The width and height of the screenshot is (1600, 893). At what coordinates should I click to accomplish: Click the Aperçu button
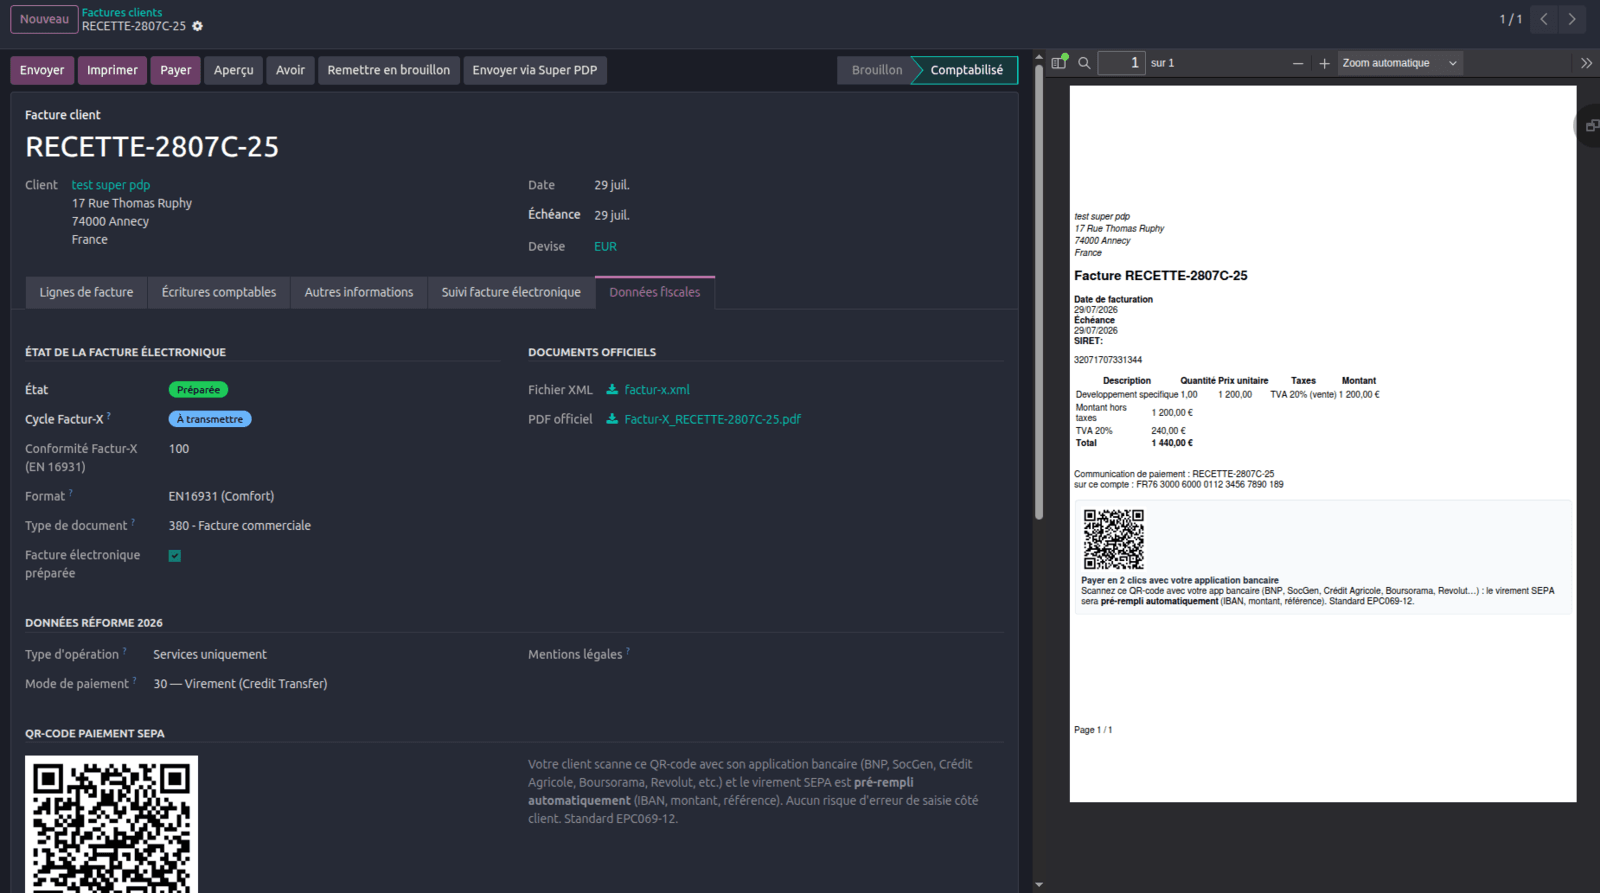pyautogui.click(x=234, y=70)
